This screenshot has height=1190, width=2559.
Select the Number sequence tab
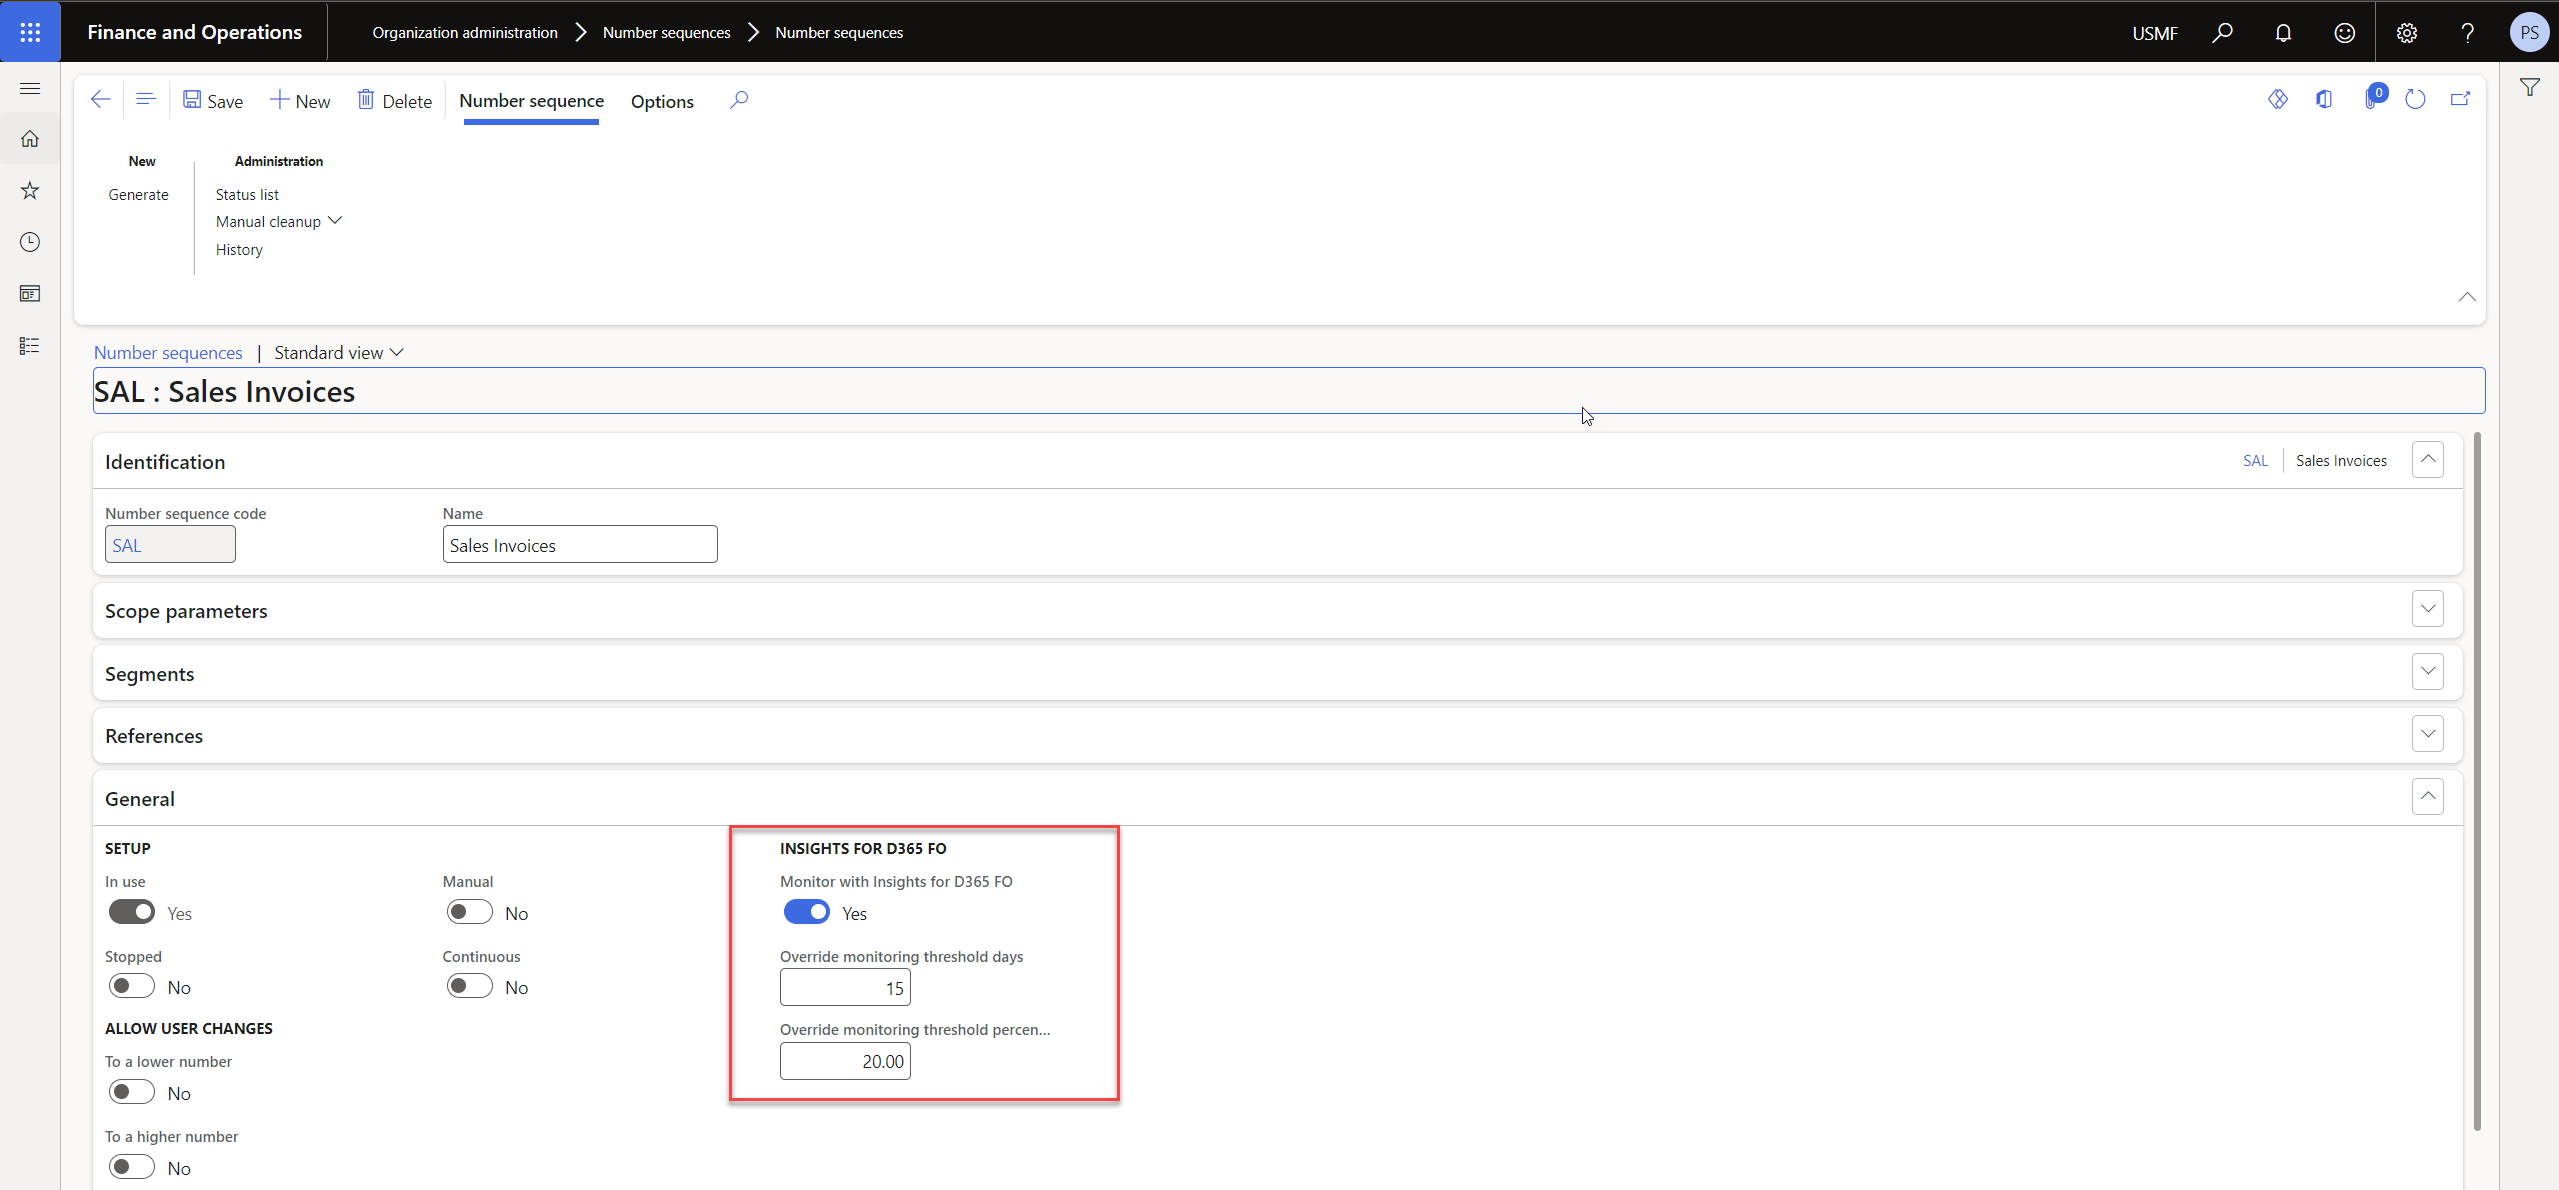(530, 101)
